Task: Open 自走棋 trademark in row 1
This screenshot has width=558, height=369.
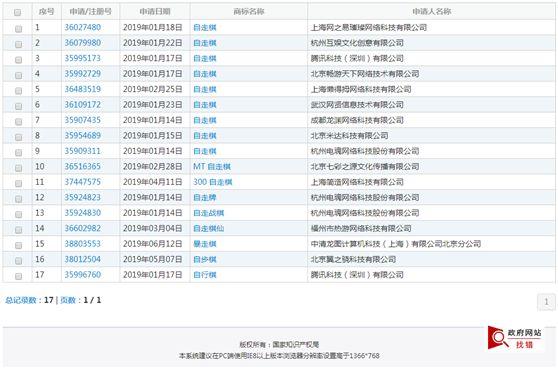Action: [205, 27]
